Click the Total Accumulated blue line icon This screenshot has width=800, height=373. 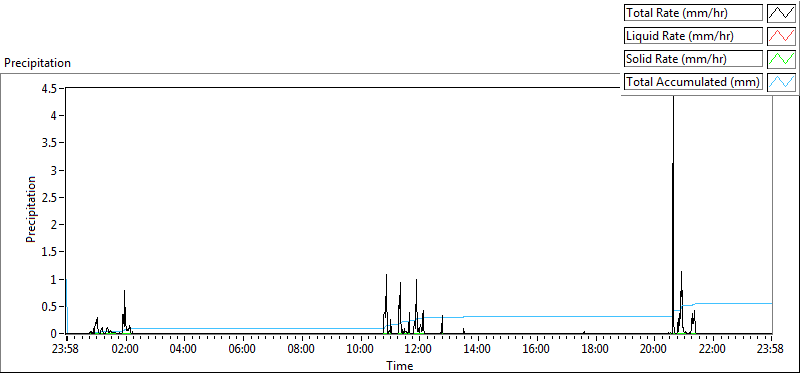tap(782, 82)
